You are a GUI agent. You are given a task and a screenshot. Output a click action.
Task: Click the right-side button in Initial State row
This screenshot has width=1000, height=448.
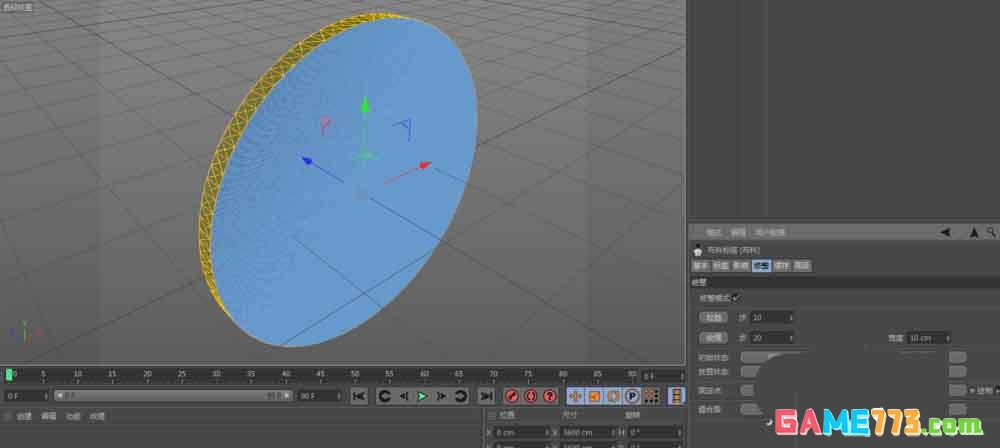[x=957, y=357]
